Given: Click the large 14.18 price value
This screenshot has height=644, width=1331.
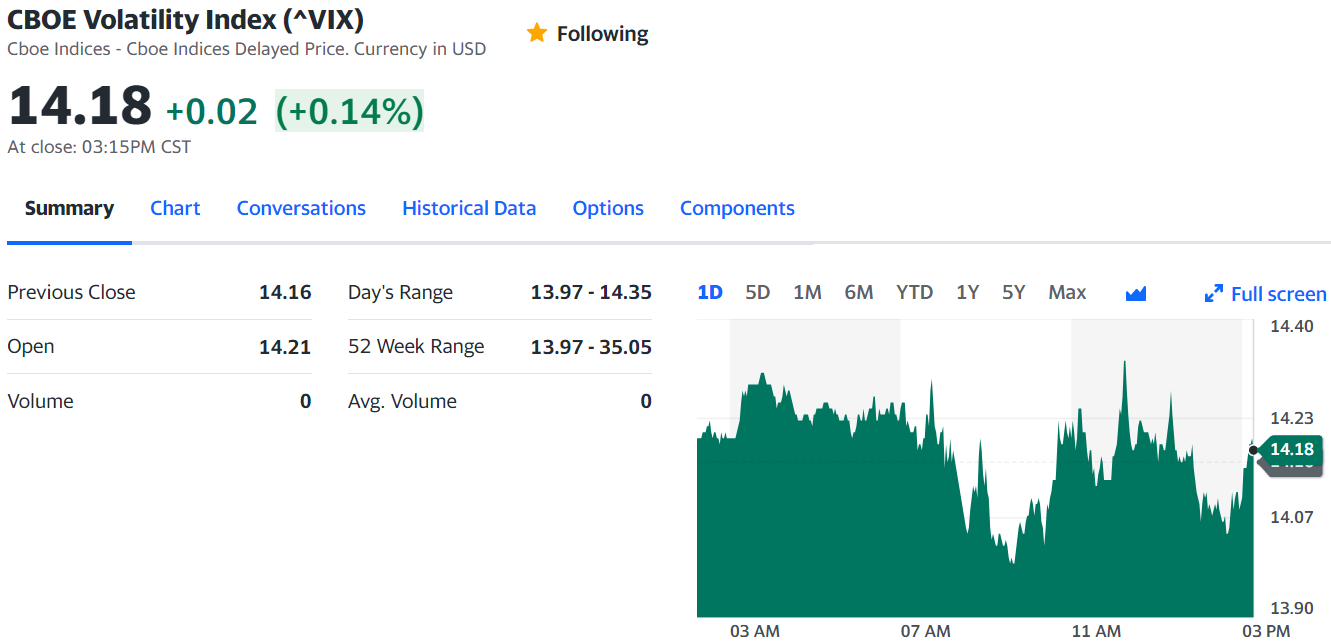Looking at the screenshot, I should pos(80,107).
